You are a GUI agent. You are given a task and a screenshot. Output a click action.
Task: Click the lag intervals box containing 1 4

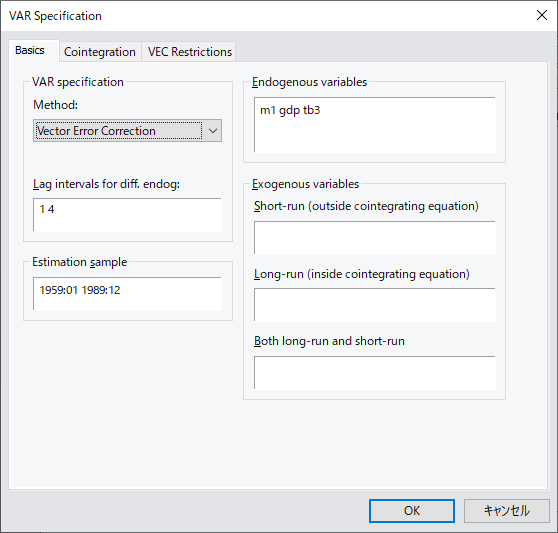127,215
